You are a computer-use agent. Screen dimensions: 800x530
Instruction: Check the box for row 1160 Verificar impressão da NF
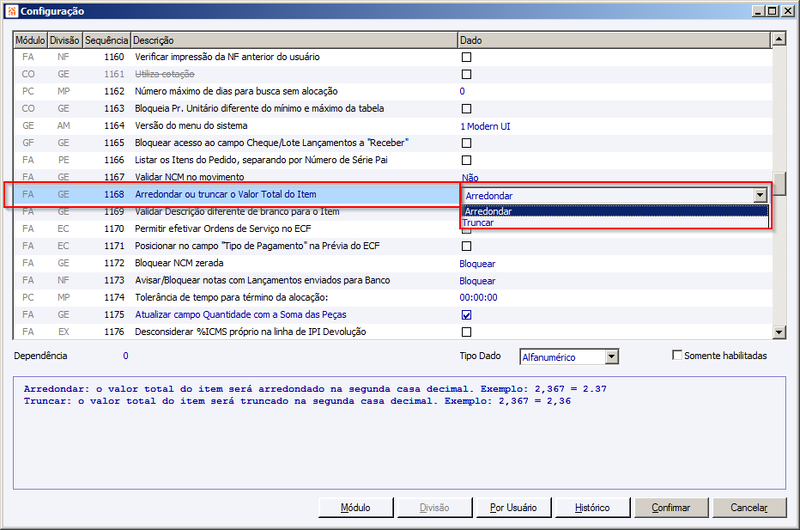click(466, 57)
